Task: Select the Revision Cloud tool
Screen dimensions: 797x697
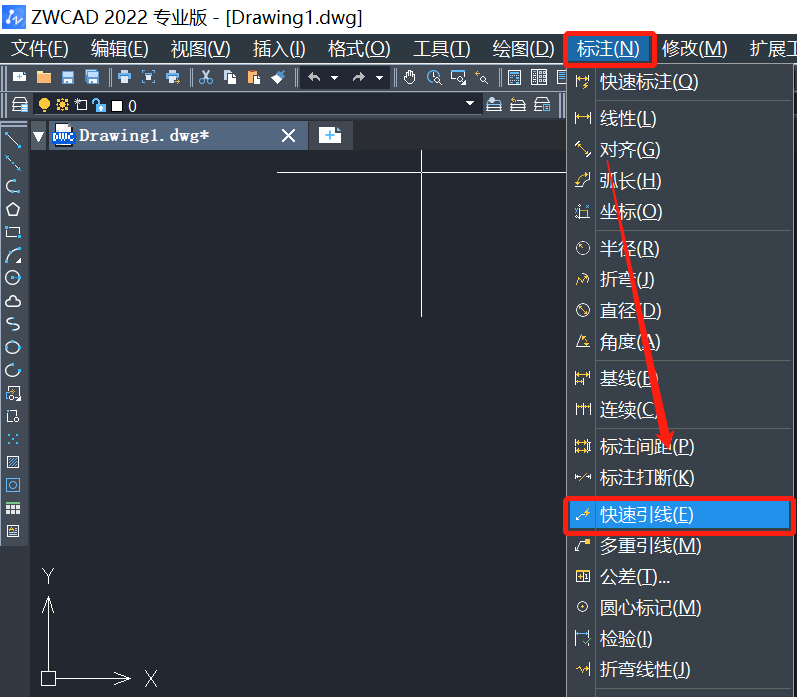Action: pyautogui.click(x=13, y=301)
